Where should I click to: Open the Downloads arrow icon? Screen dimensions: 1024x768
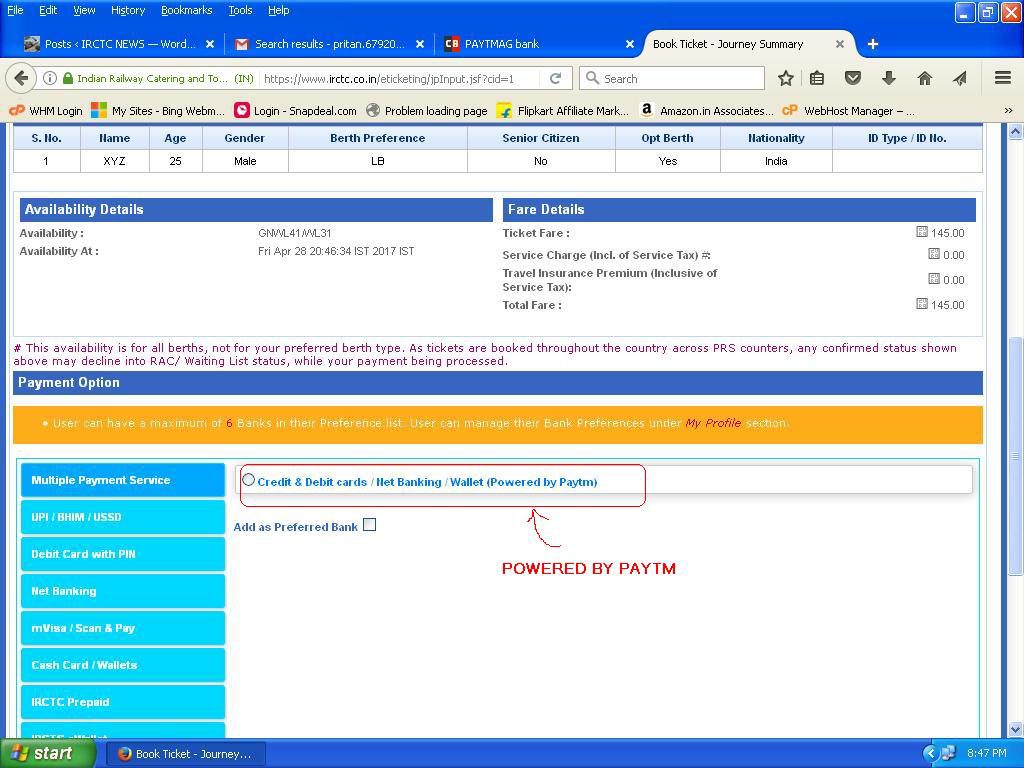889,78
